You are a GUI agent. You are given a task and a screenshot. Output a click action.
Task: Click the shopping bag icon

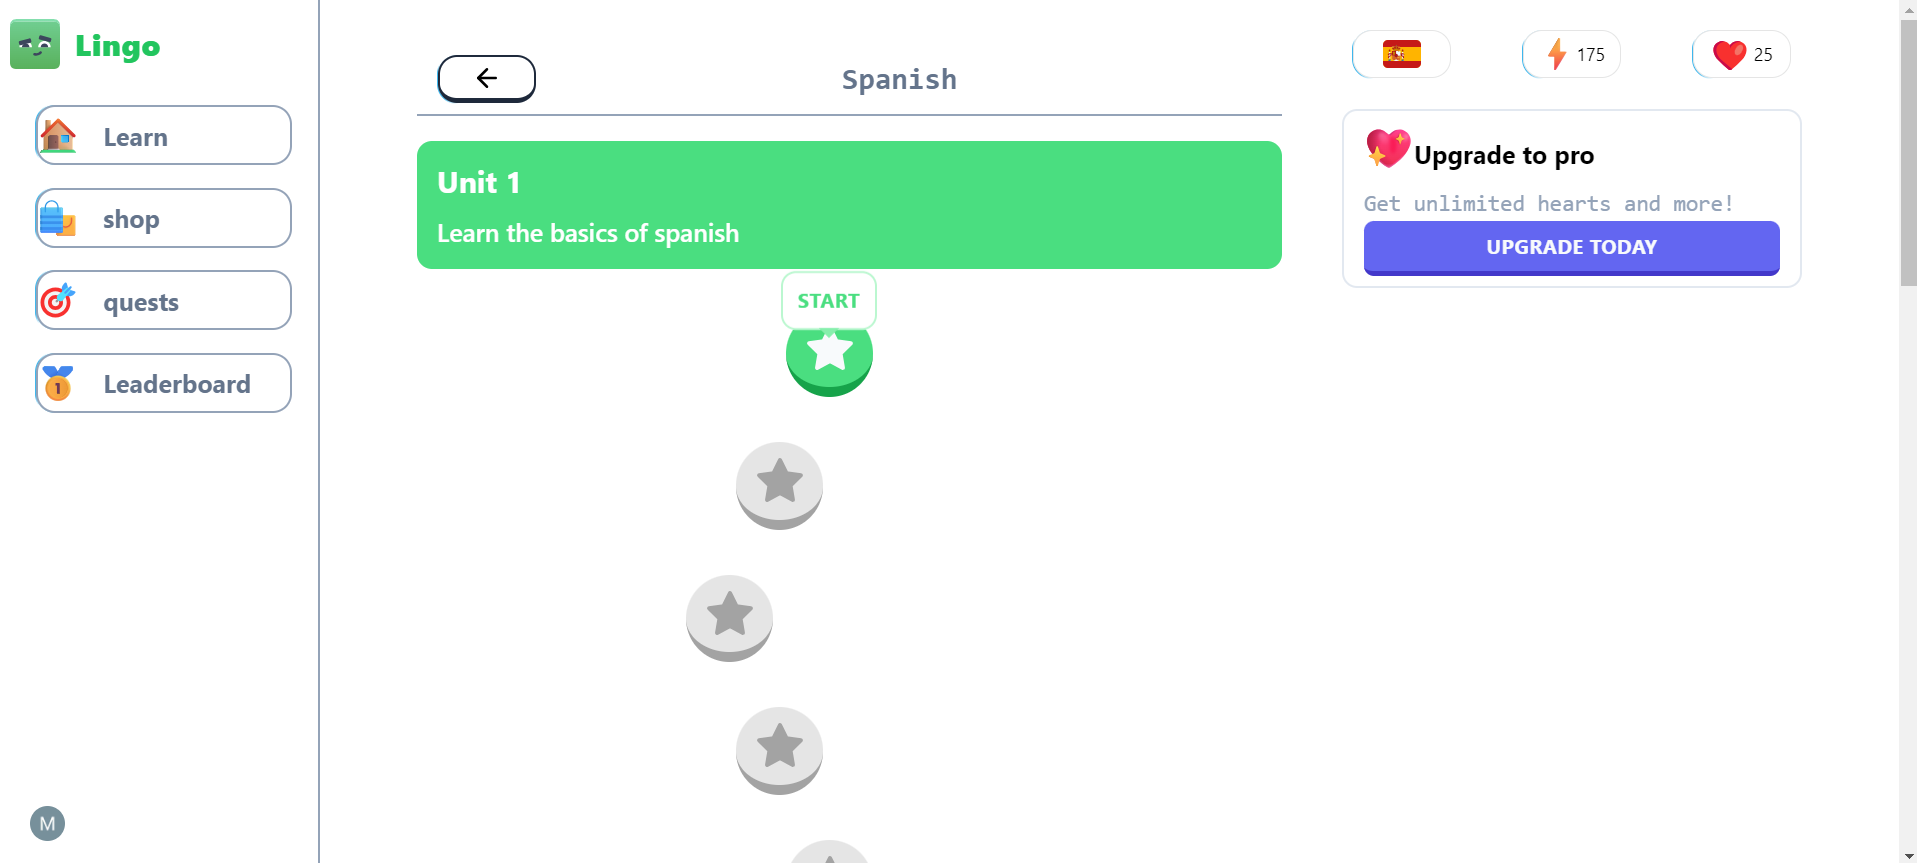tap(58, 218)
